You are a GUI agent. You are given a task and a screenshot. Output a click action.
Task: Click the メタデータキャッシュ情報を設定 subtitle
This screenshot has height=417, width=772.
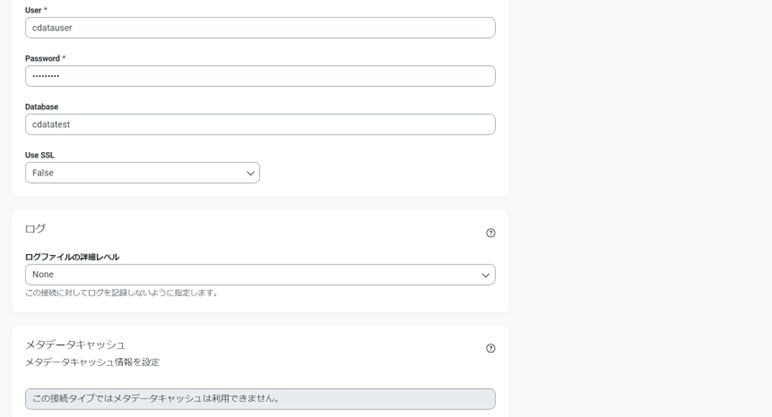coord(92,362)
